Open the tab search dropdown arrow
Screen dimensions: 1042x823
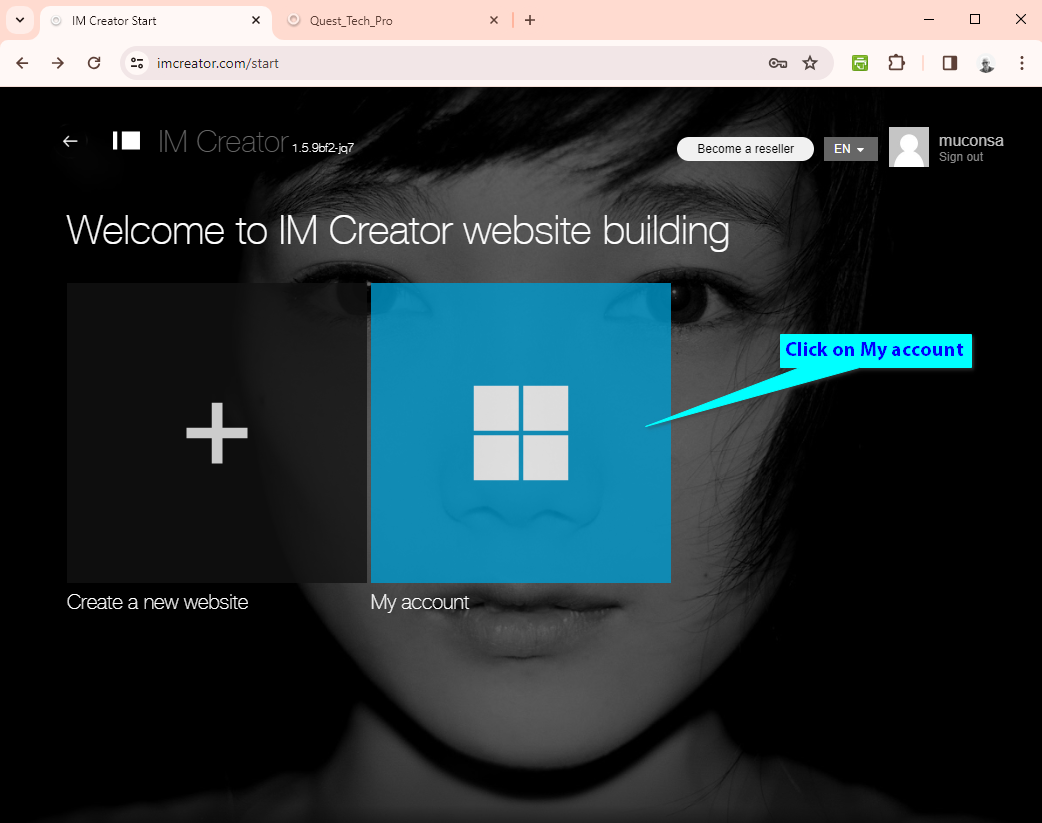(x=20, y=20)
